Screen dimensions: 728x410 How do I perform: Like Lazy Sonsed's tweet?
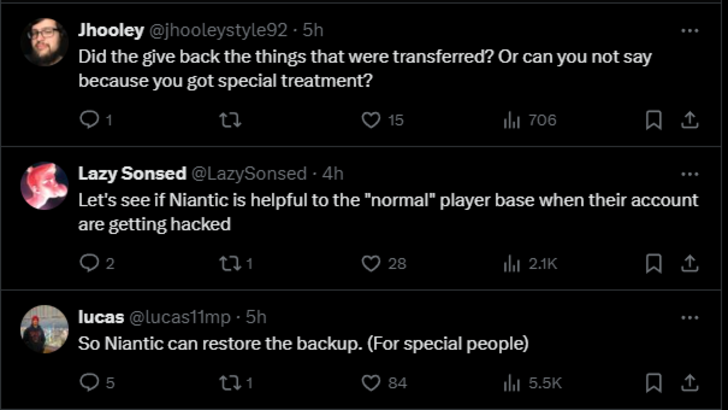(371, 264)
